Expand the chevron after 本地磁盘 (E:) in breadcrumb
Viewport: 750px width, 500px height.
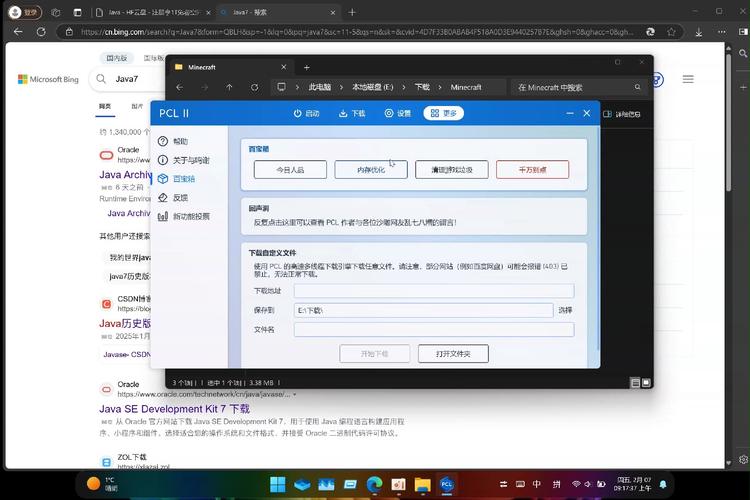pyautogui.click(x=404, y=87)
